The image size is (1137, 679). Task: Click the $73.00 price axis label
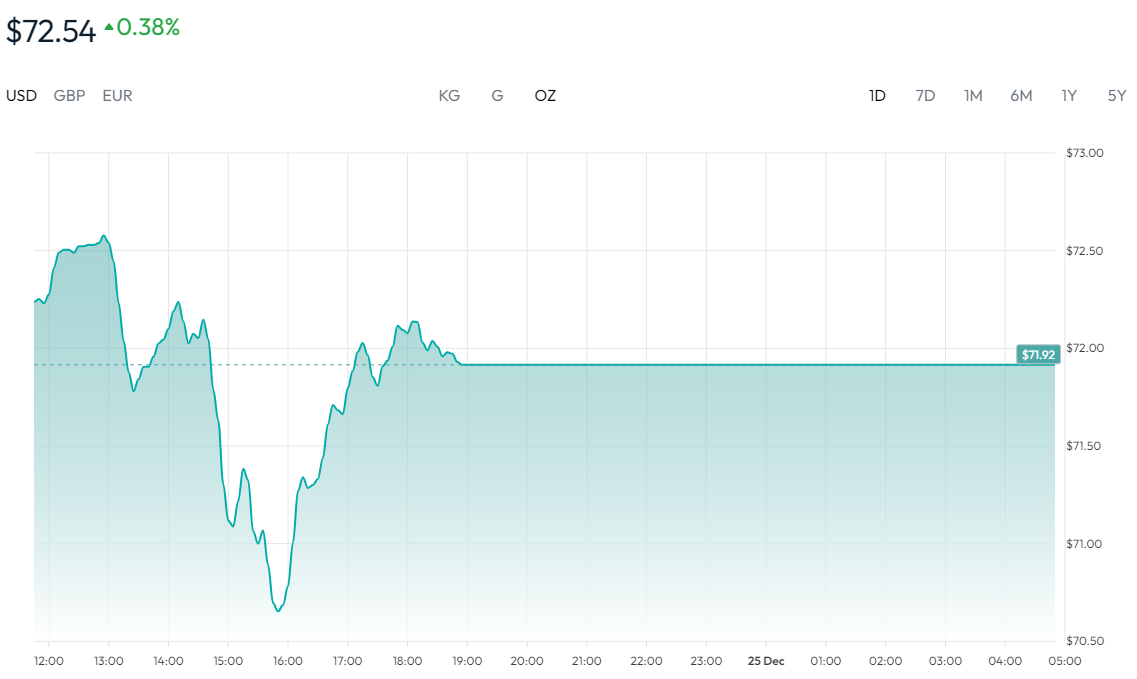[x=1085, y=153]
